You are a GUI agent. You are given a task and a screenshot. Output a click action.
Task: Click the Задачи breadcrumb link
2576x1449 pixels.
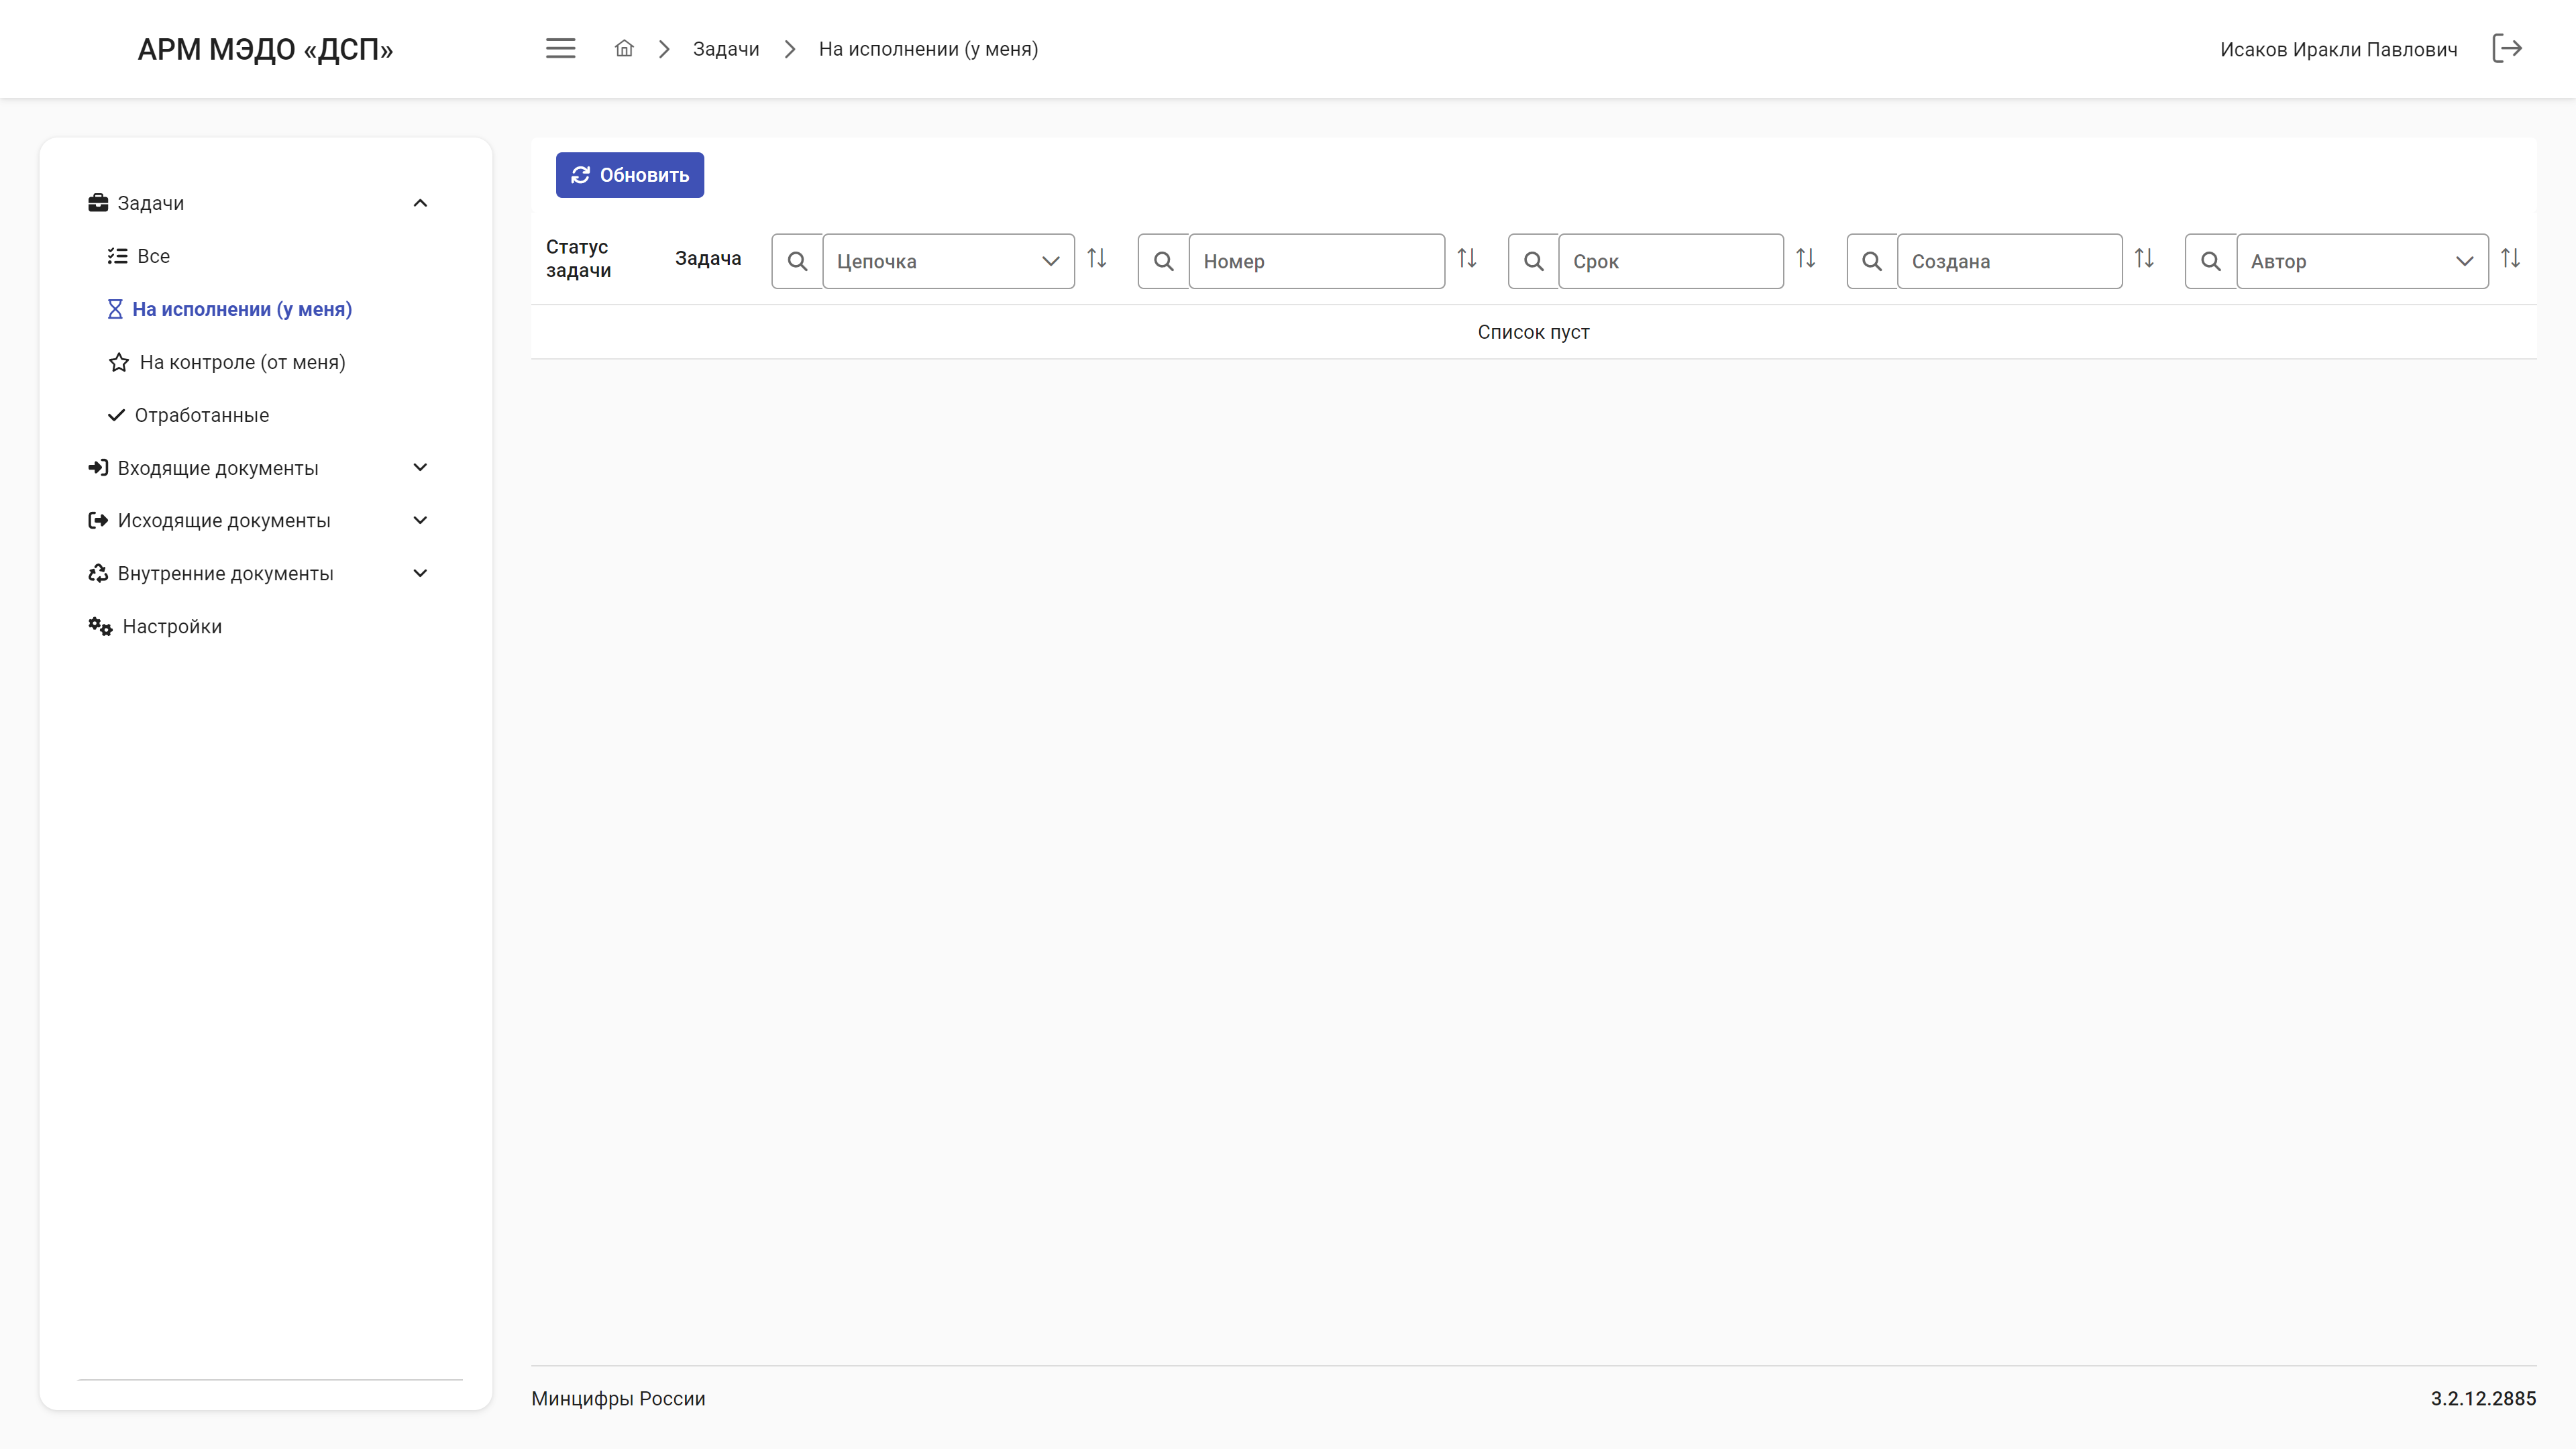(x=726, y=49)
